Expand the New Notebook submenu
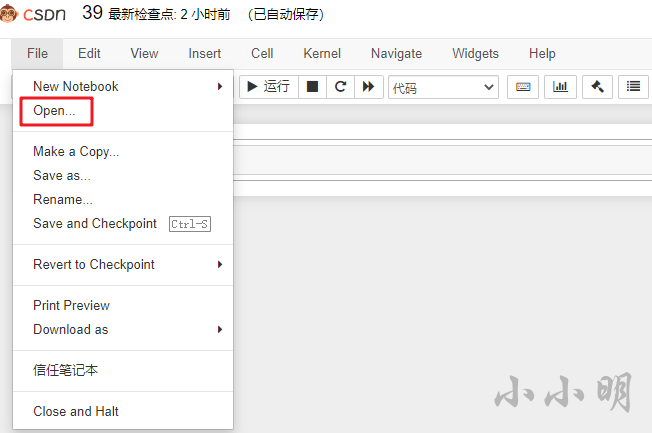 click(x=123, y=87)
